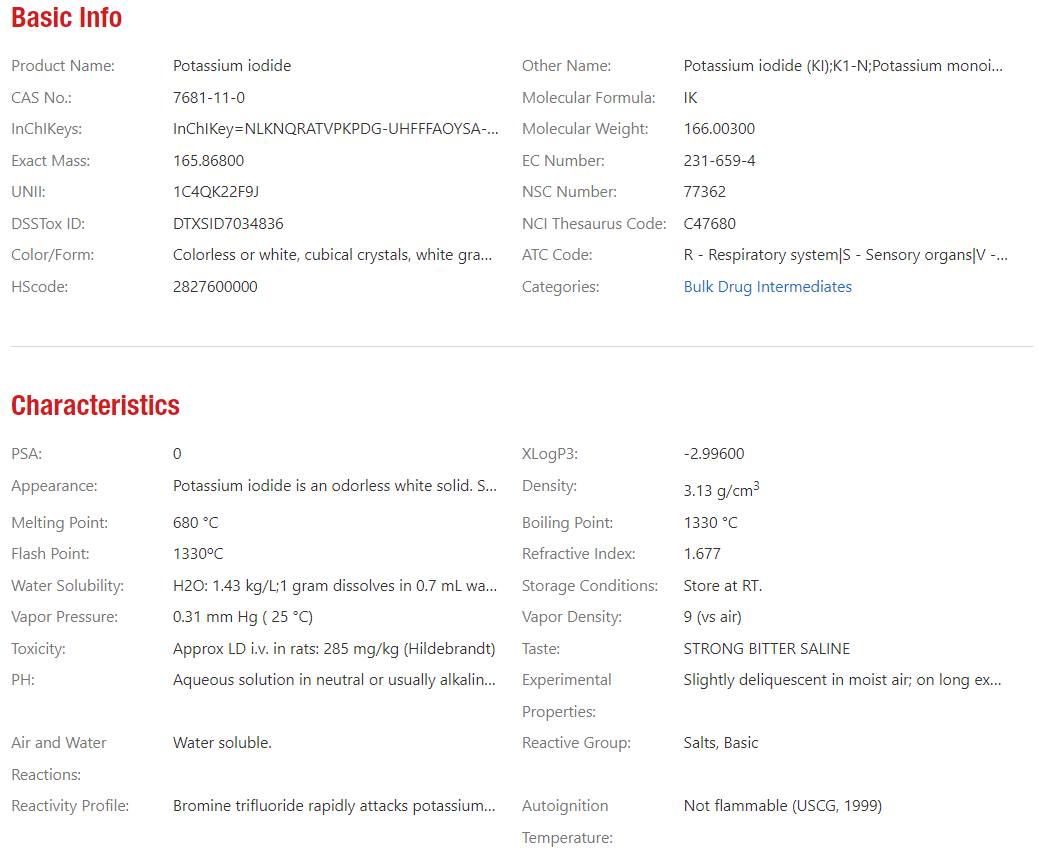The width and height of the screenshot is (1038, 849).
Task: Expand the truncated Appearance description
Action: pyautogui.click(x=335, y=486)
